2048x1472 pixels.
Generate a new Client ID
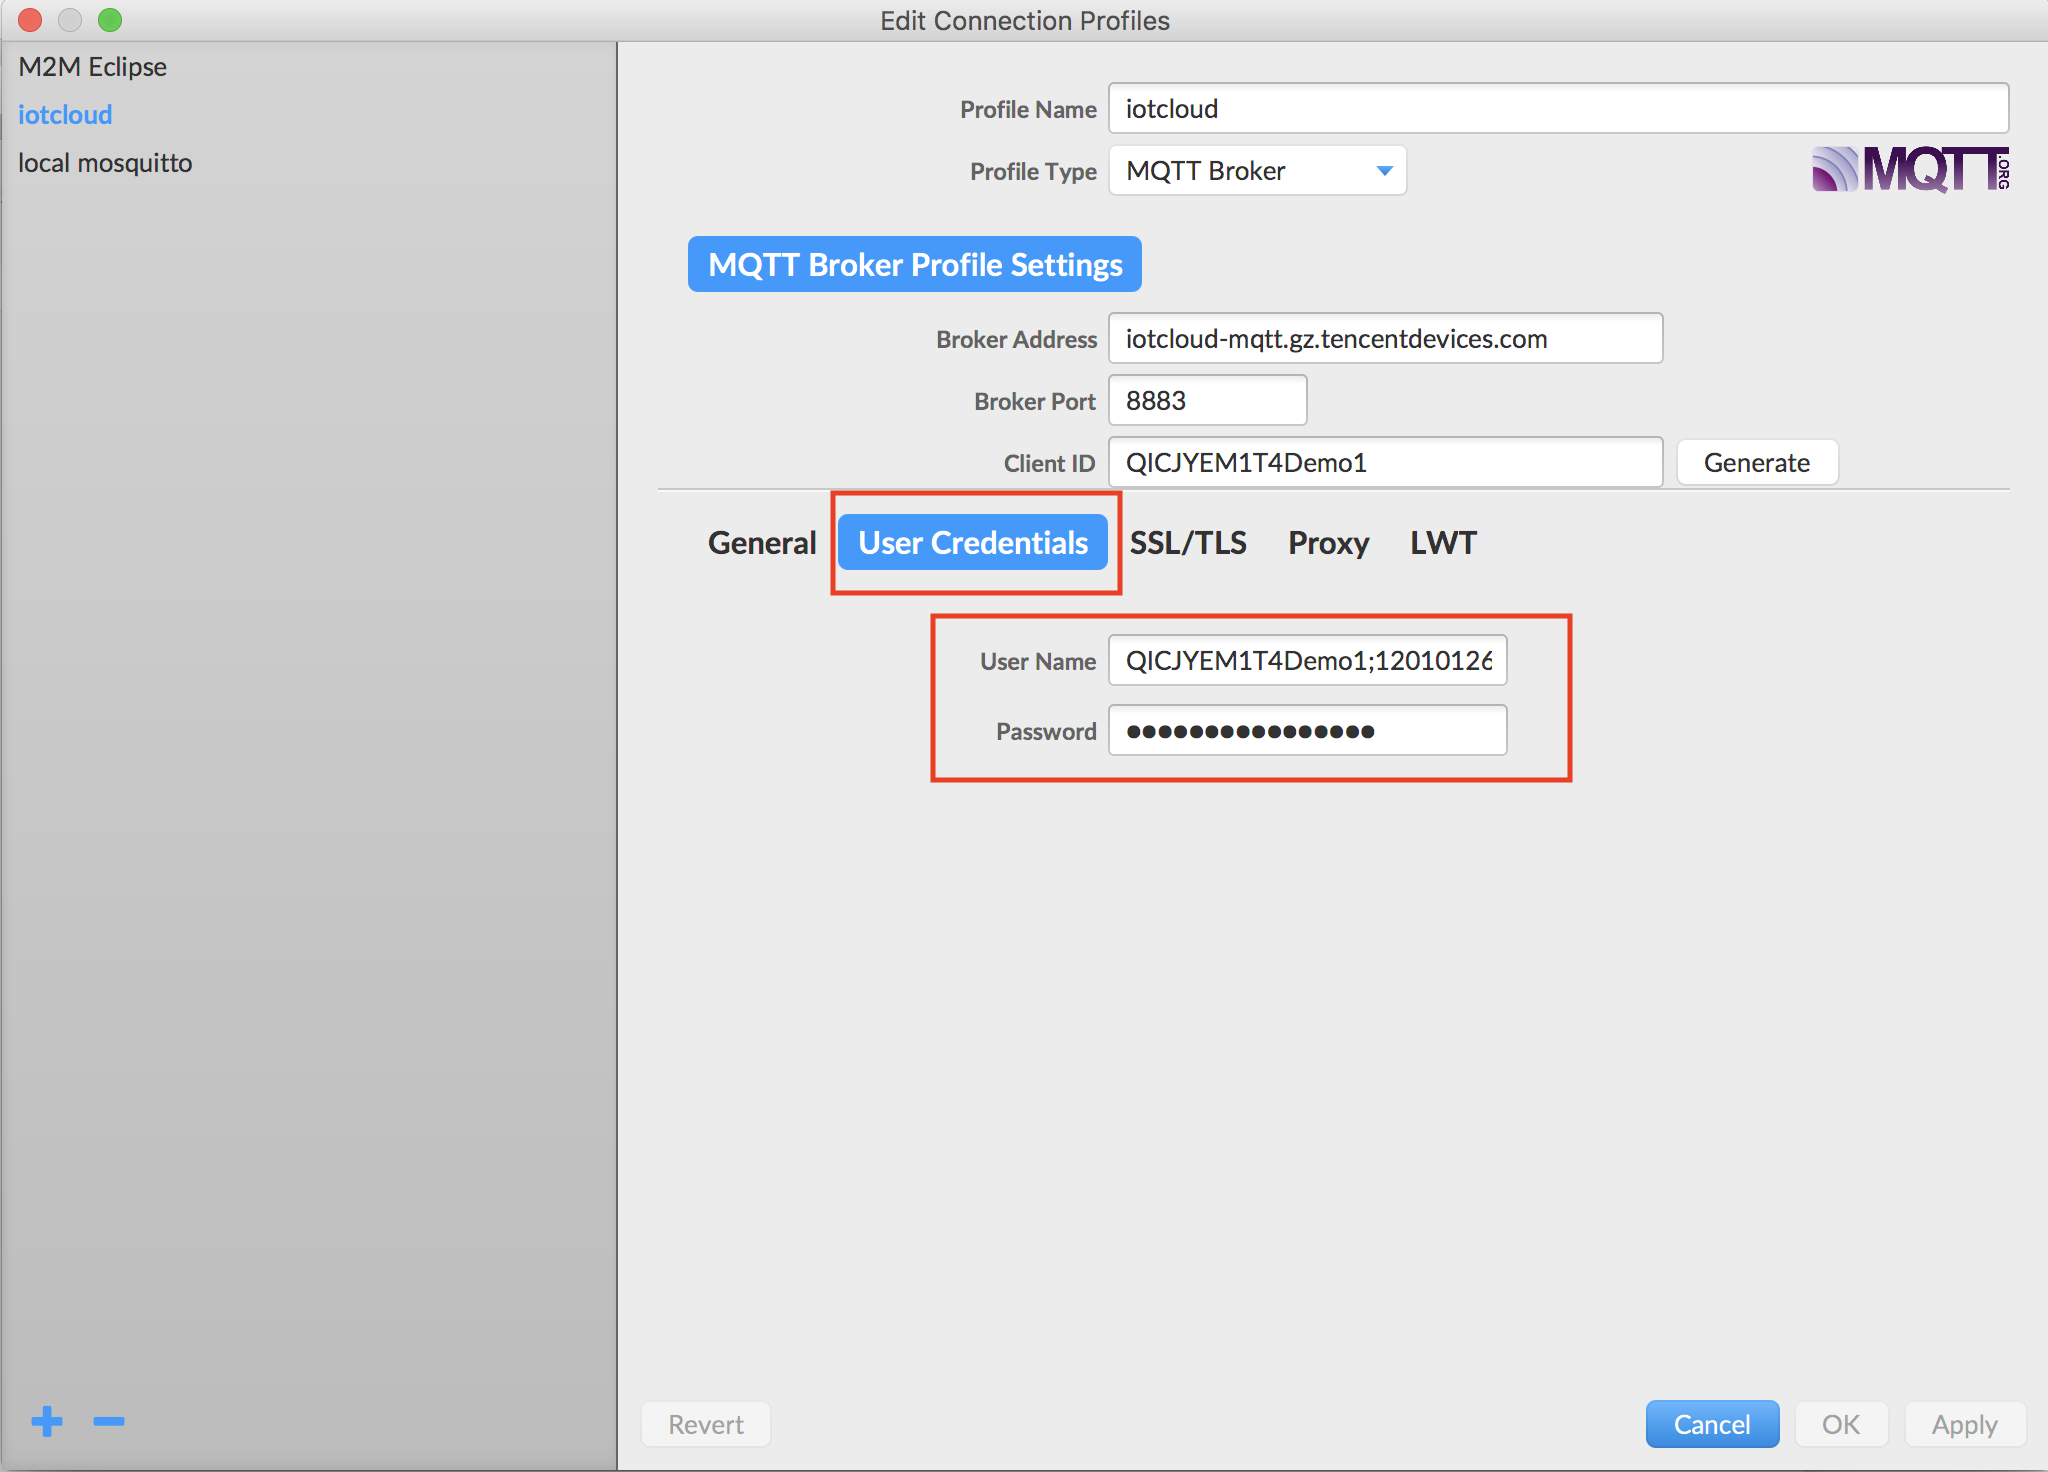click(x=1756, y=462)
